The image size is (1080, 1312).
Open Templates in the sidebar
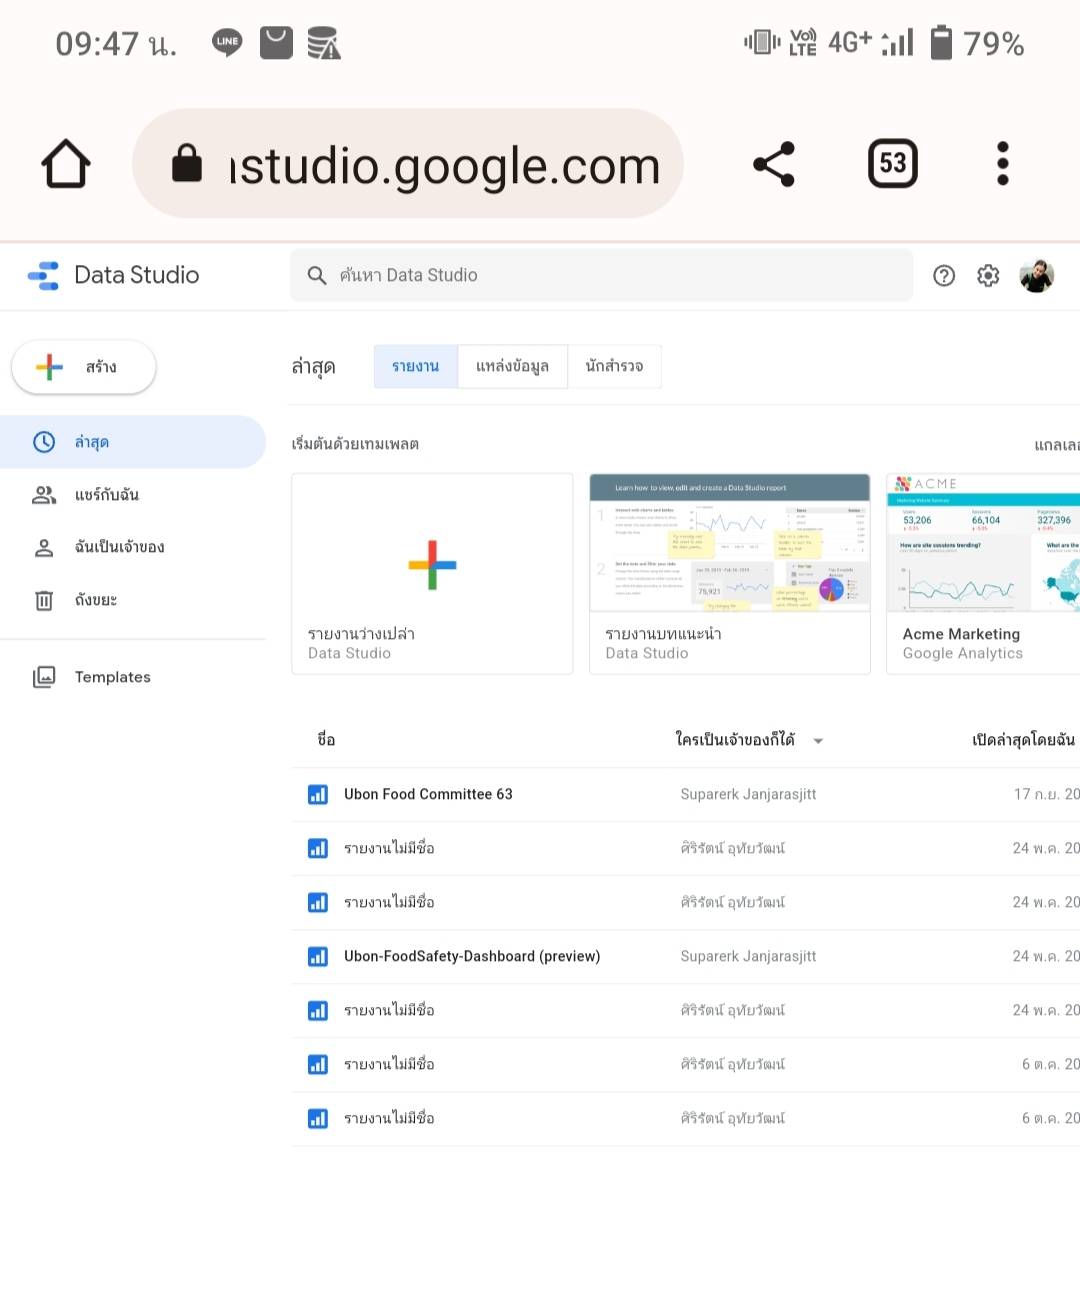(x=112, y=677)
